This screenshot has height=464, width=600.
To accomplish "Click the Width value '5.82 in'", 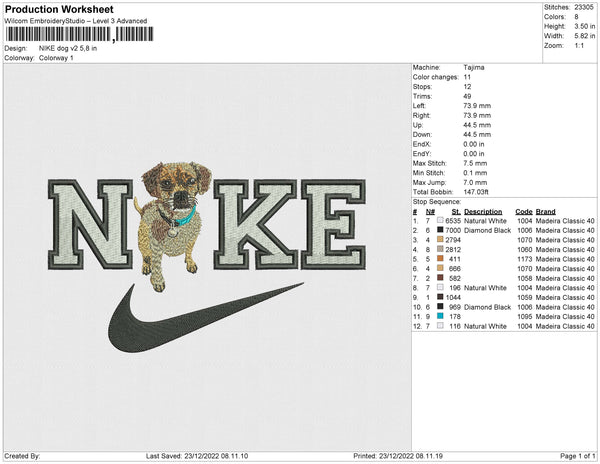I will click(x=584, y=36).
